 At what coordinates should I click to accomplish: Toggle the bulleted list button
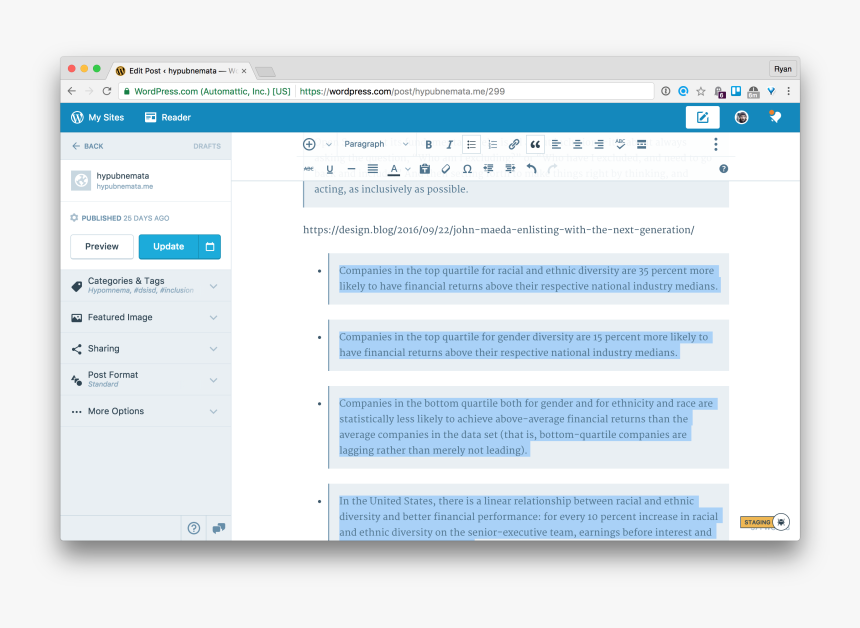click(471, 144)
